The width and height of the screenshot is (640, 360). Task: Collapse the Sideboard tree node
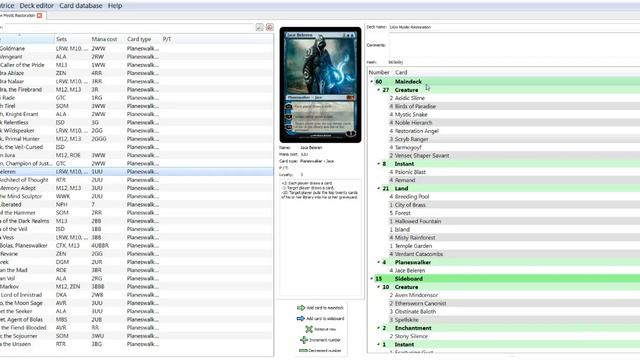(x=372, y=278)
